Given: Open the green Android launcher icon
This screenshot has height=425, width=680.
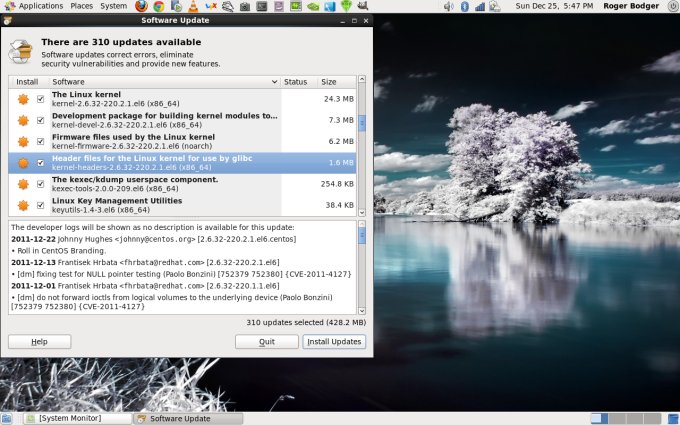Looking at the screenshot, I should coord(346,6).
